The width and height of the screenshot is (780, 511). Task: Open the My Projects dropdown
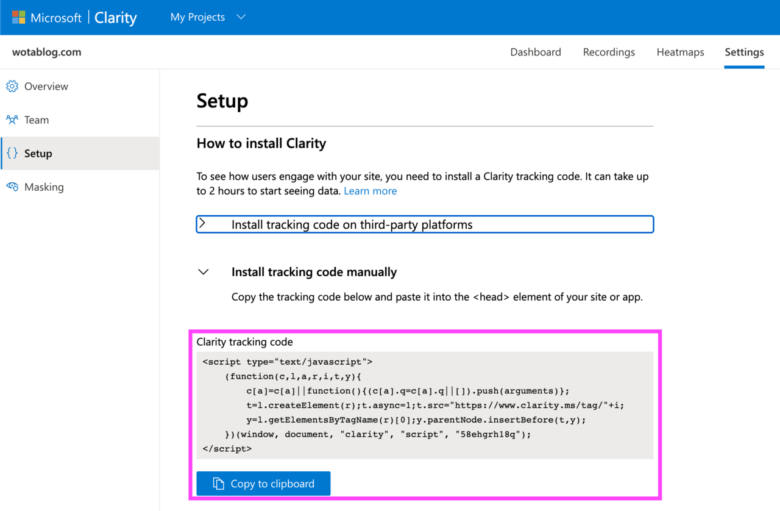tap(208, 17)
